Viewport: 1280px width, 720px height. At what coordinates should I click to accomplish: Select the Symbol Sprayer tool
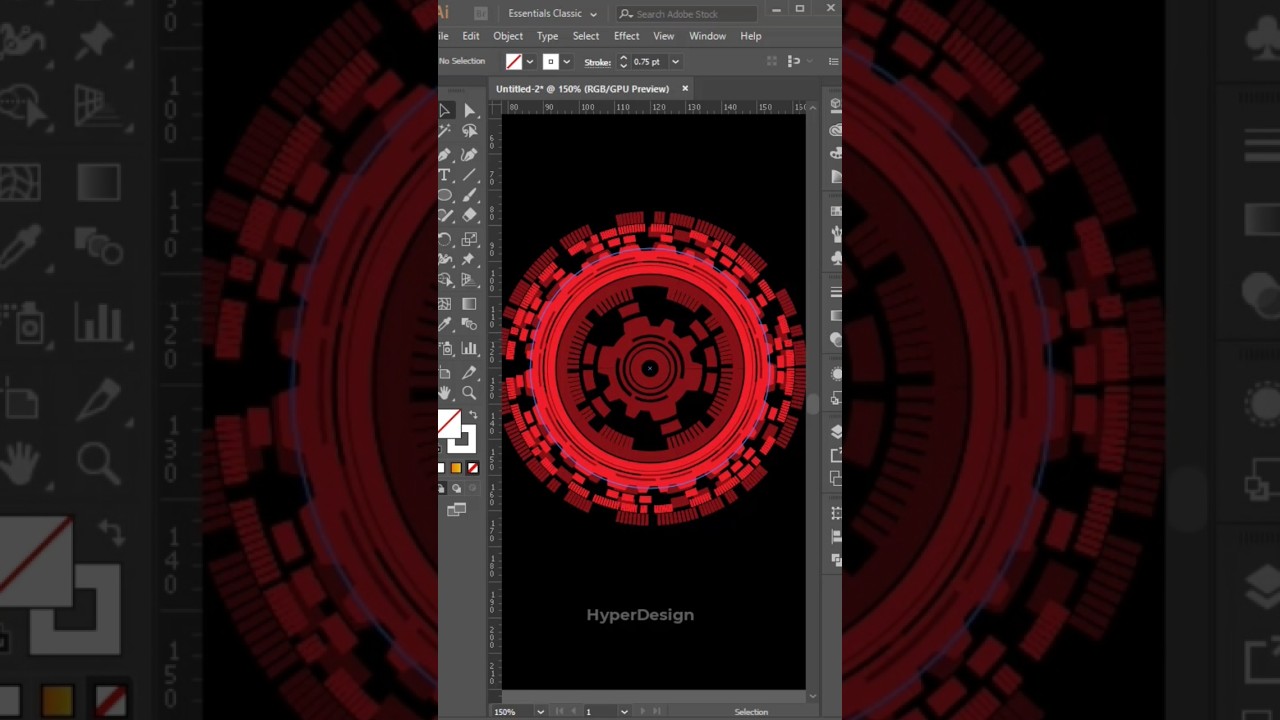point(445,349)
